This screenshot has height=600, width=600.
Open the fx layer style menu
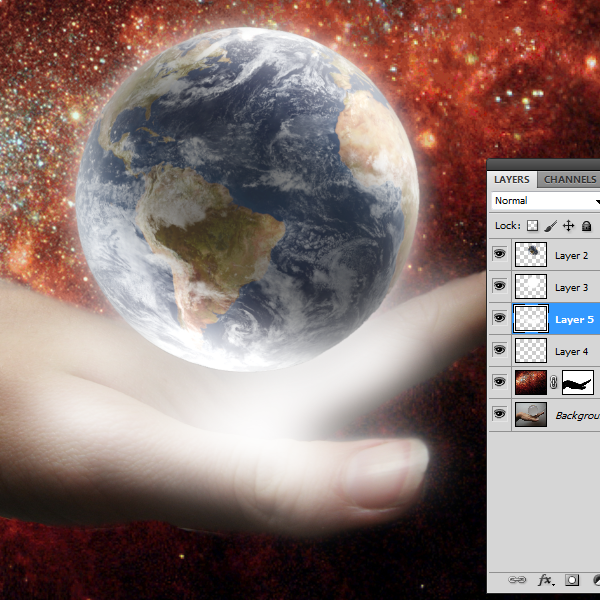point(545,580)
